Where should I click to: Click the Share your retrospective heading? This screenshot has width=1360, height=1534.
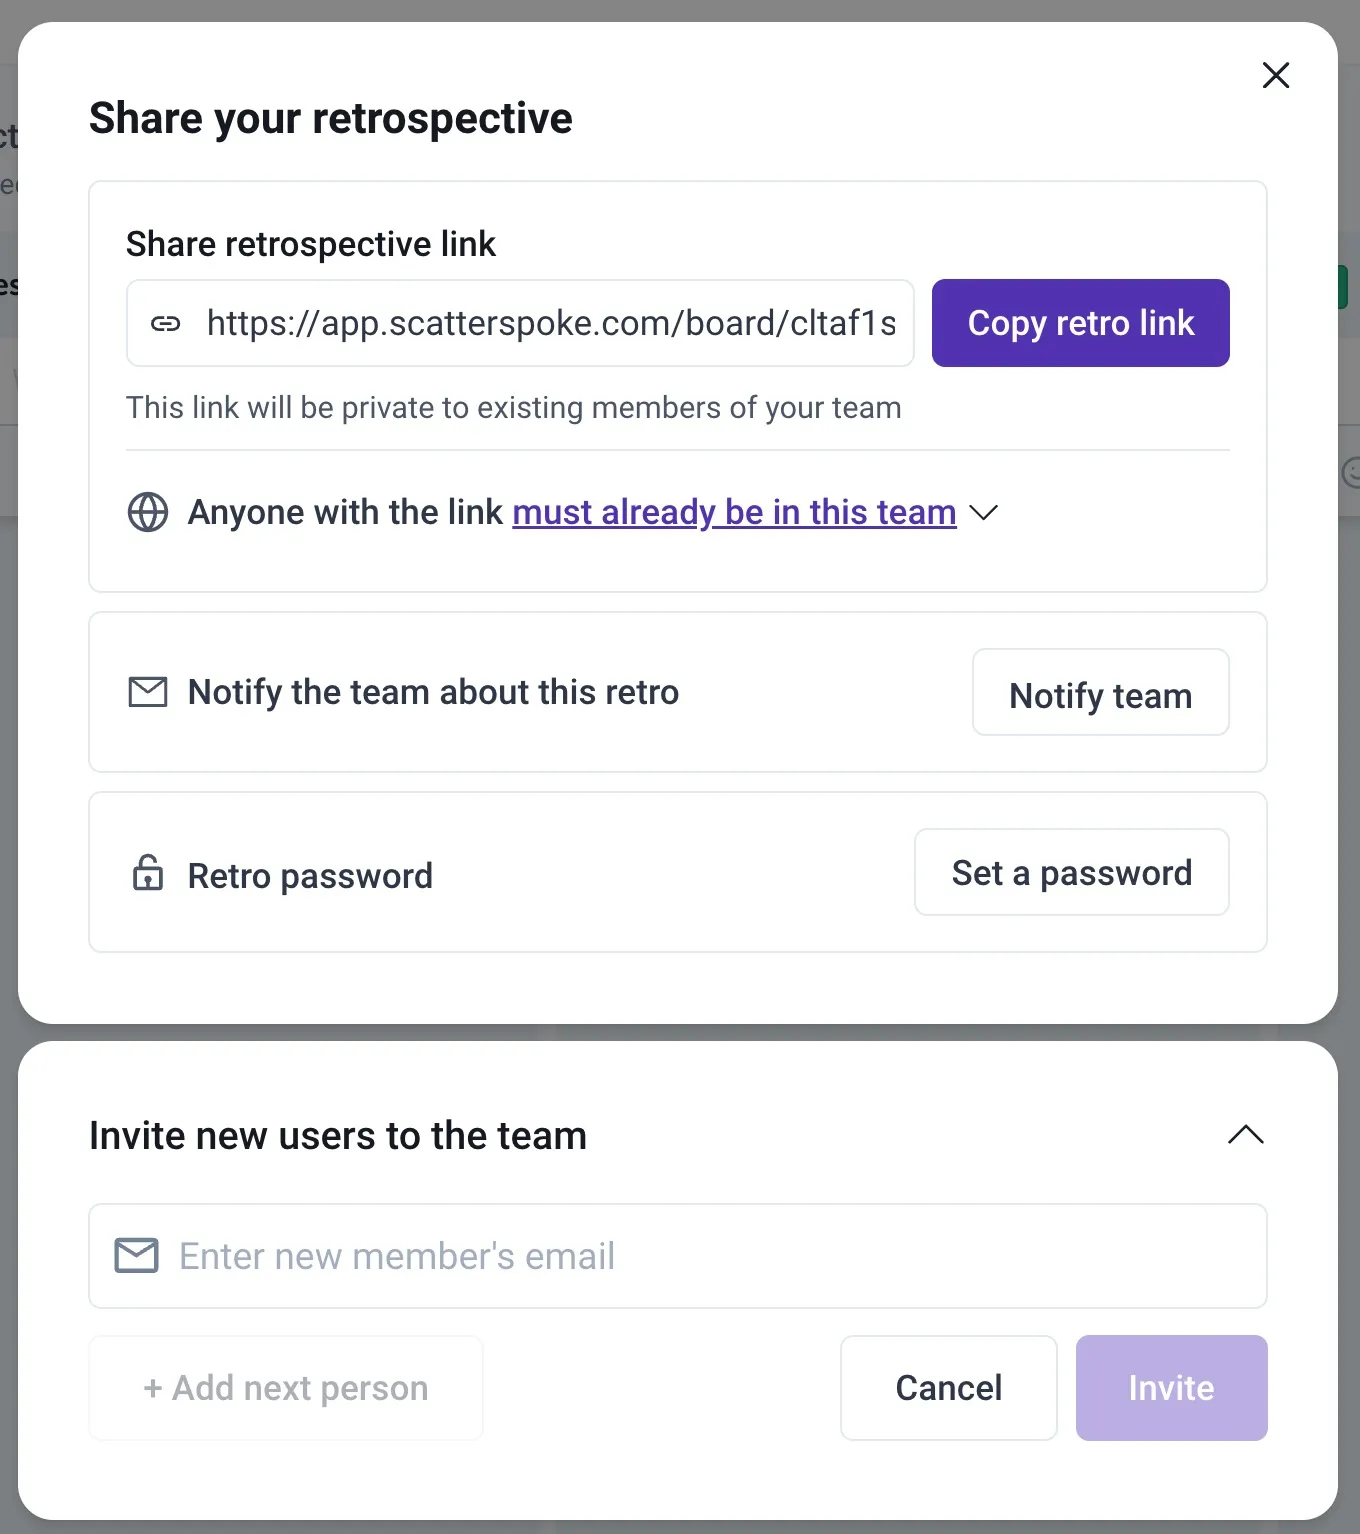pyautogui.click(x=332, y=117)
